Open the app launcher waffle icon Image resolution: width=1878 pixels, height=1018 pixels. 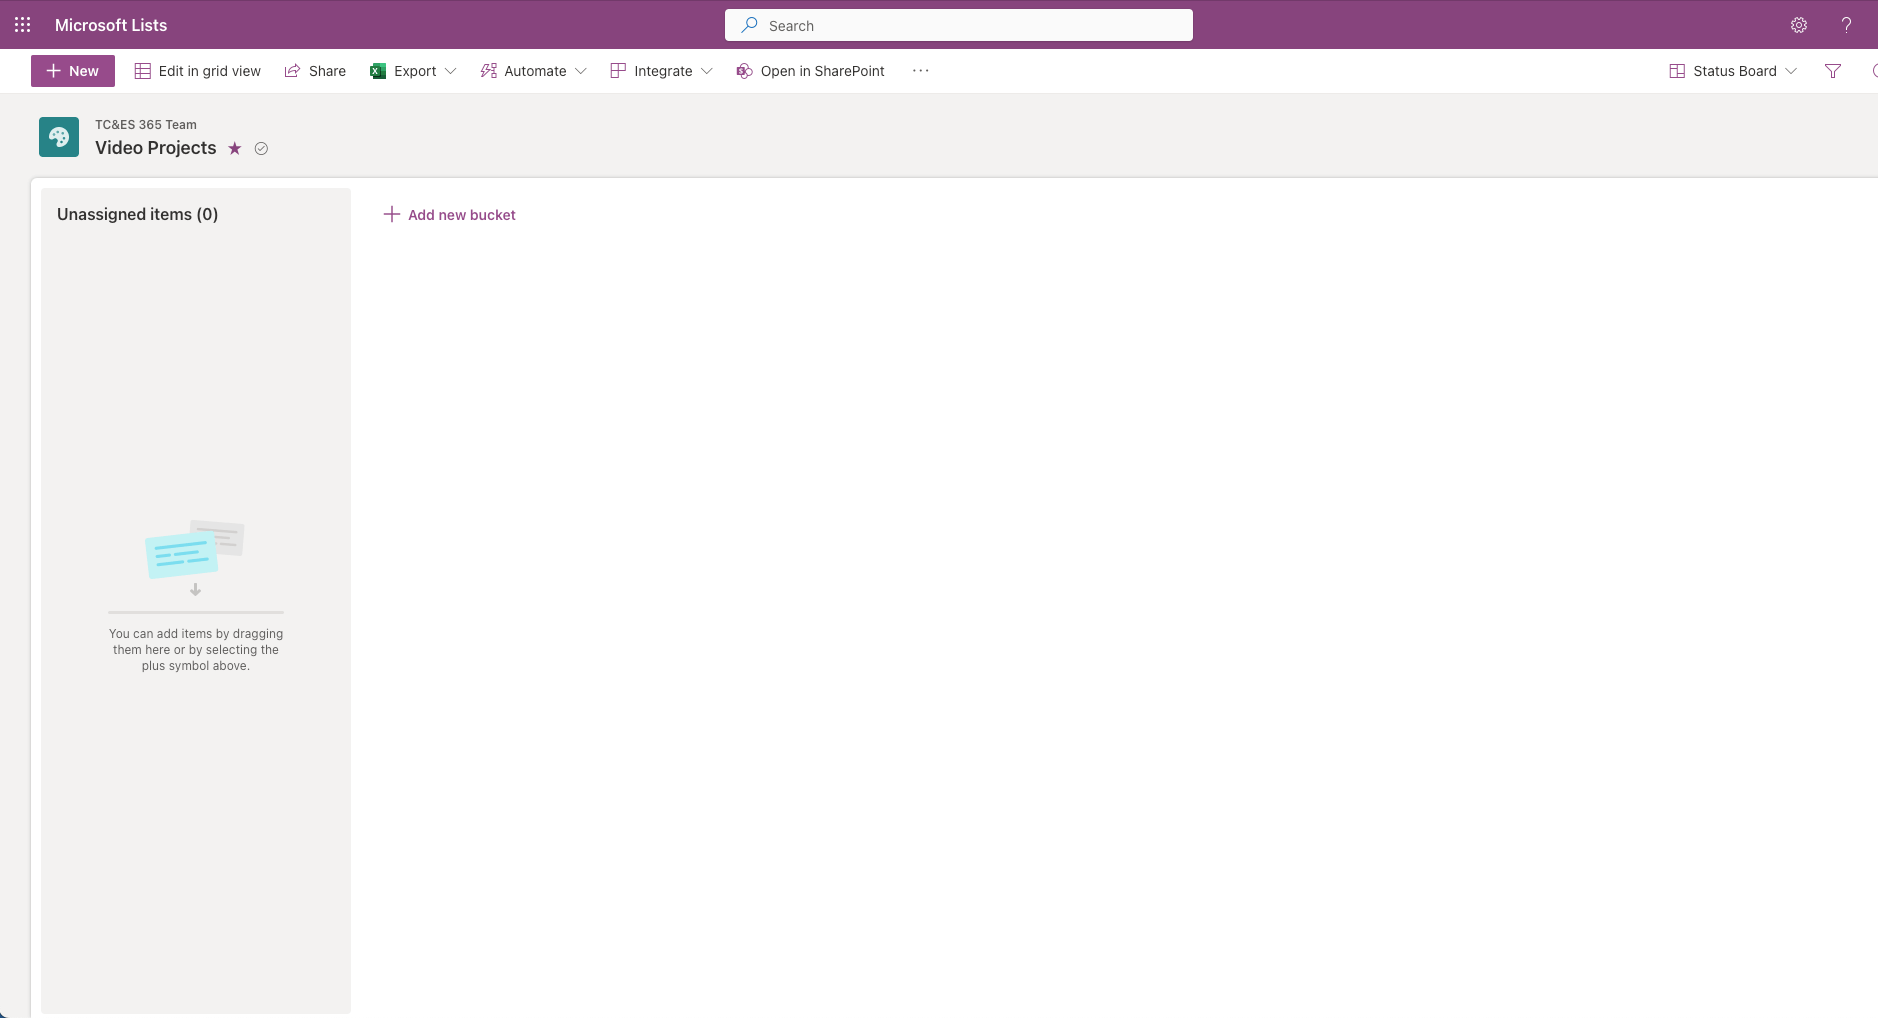(22, 24)
